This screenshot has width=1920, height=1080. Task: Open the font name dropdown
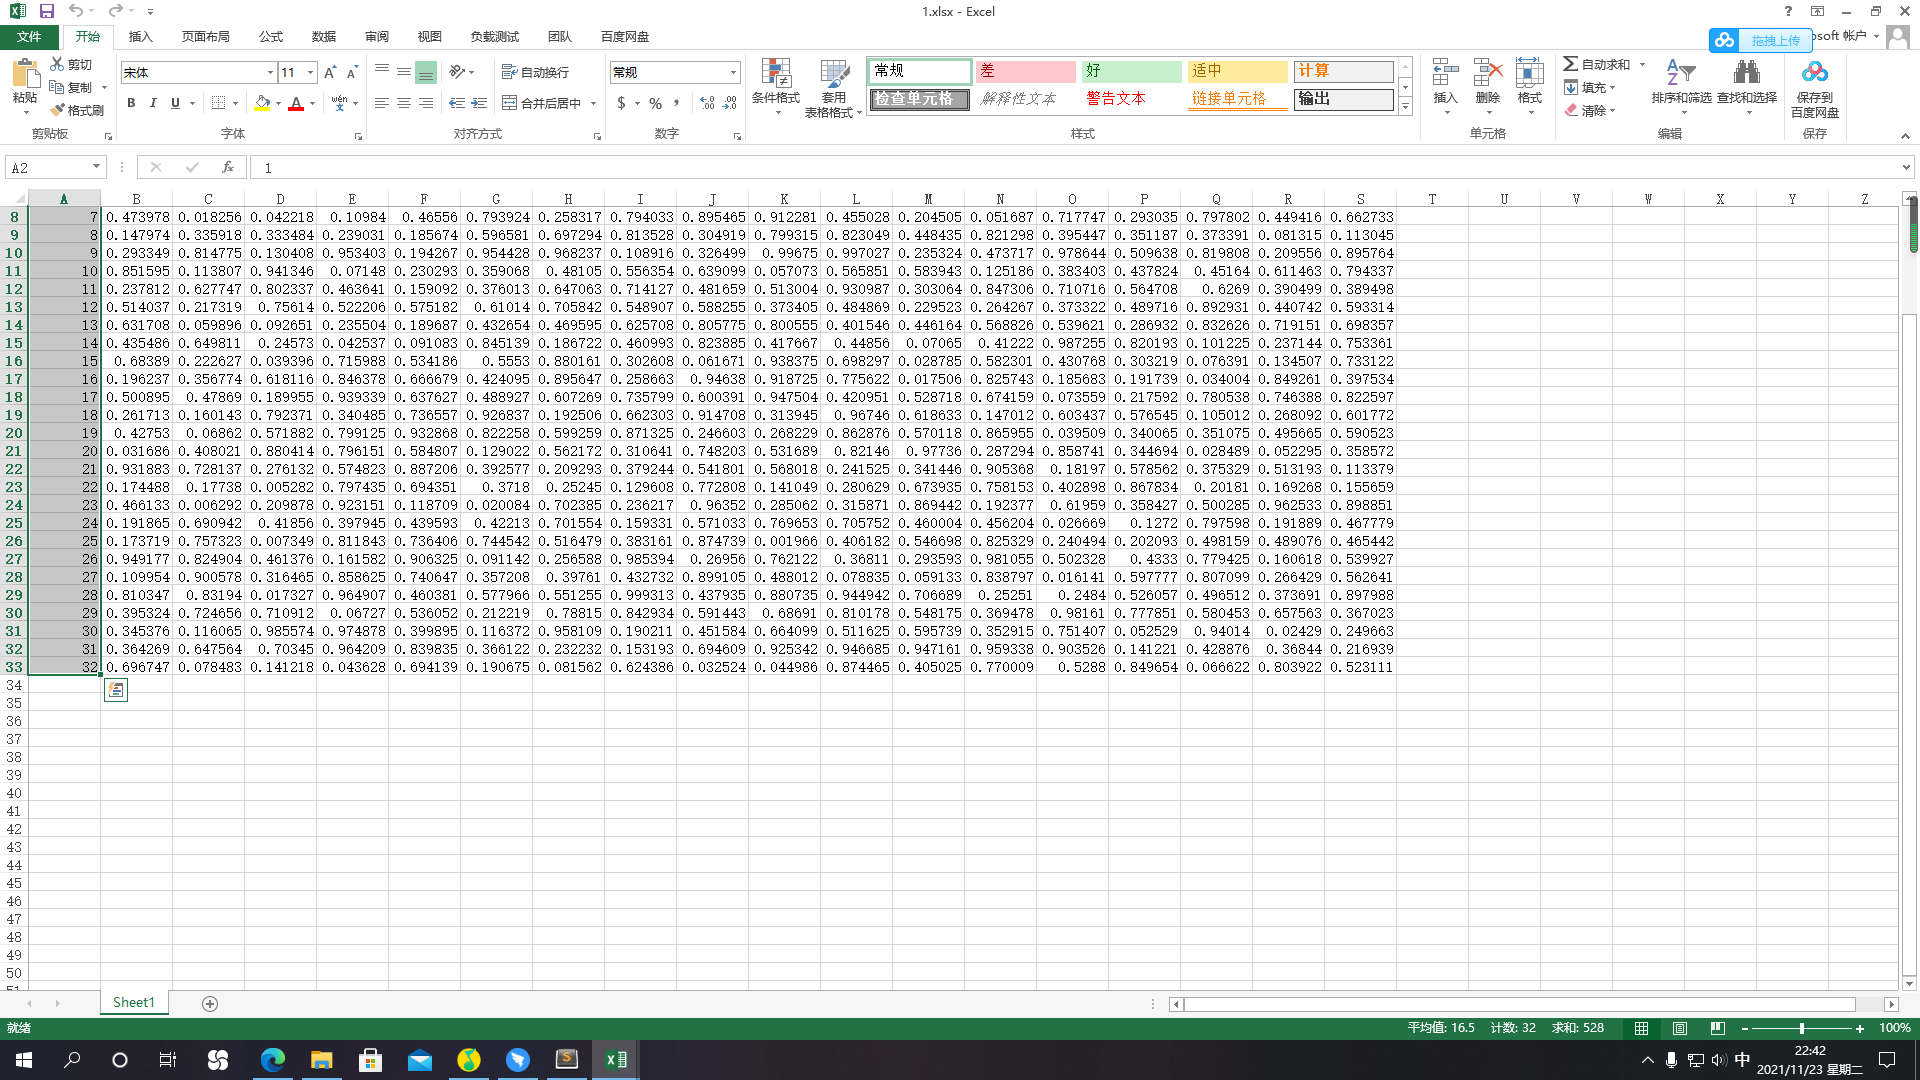270,72
